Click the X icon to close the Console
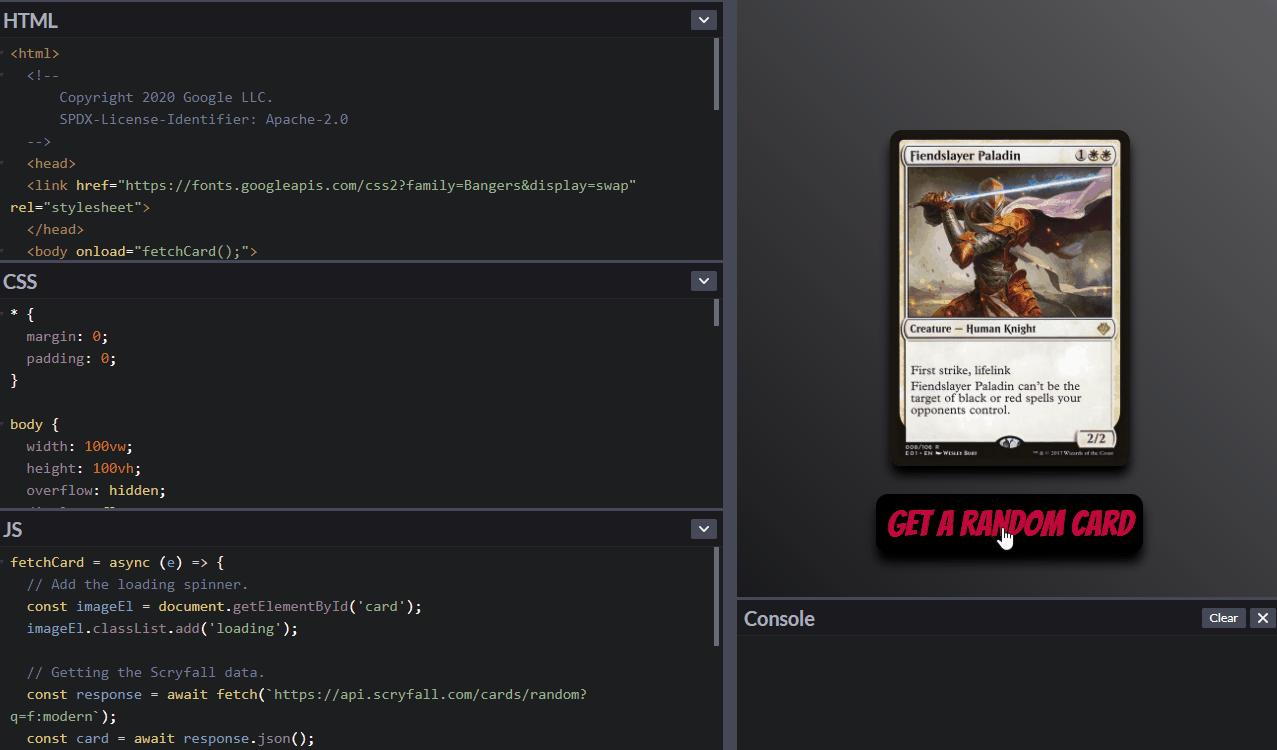This screenshot has height=750, width=1277. (1262, 618)
